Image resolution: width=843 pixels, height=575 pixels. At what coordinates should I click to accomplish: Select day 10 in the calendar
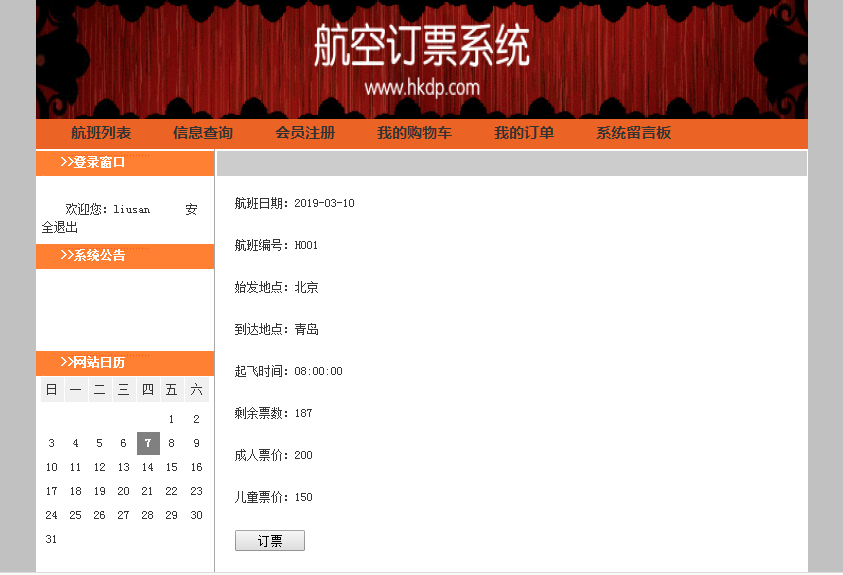point(52,467)
